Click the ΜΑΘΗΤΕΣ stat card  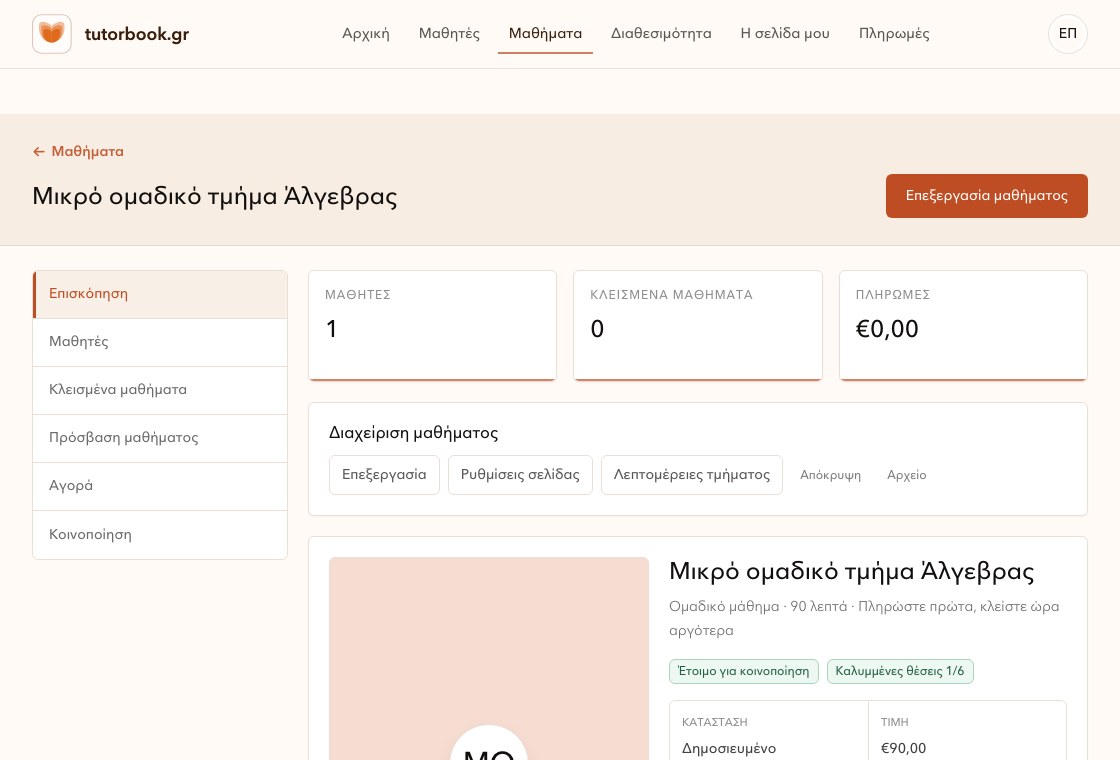432,325
